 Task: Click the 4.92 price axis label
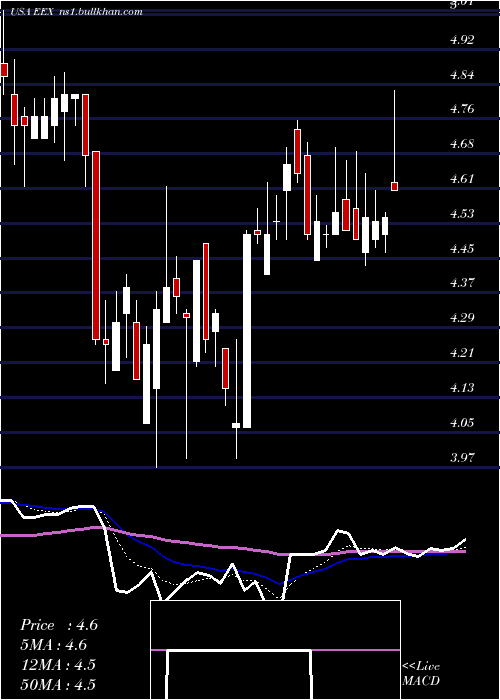coord(462,40)
